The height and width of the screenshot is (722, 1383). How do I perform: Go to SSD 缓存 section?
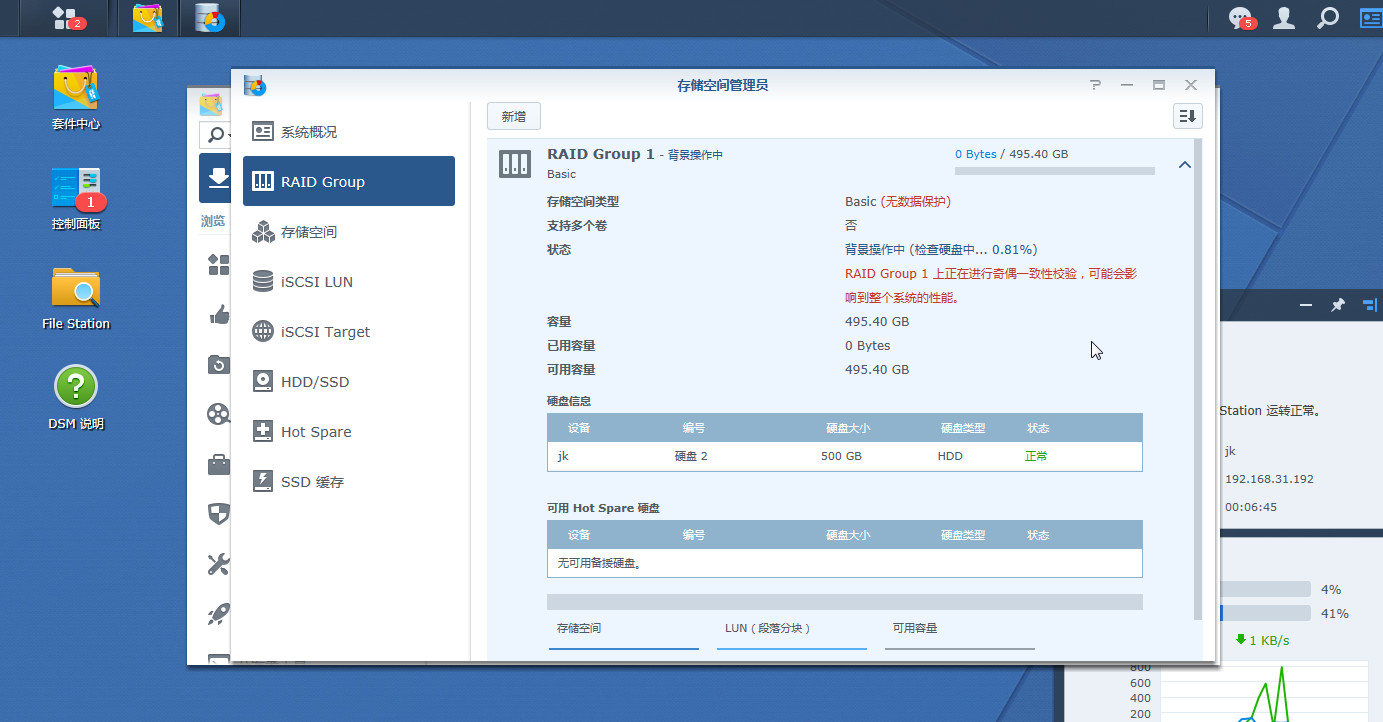(x=349, y=482)
